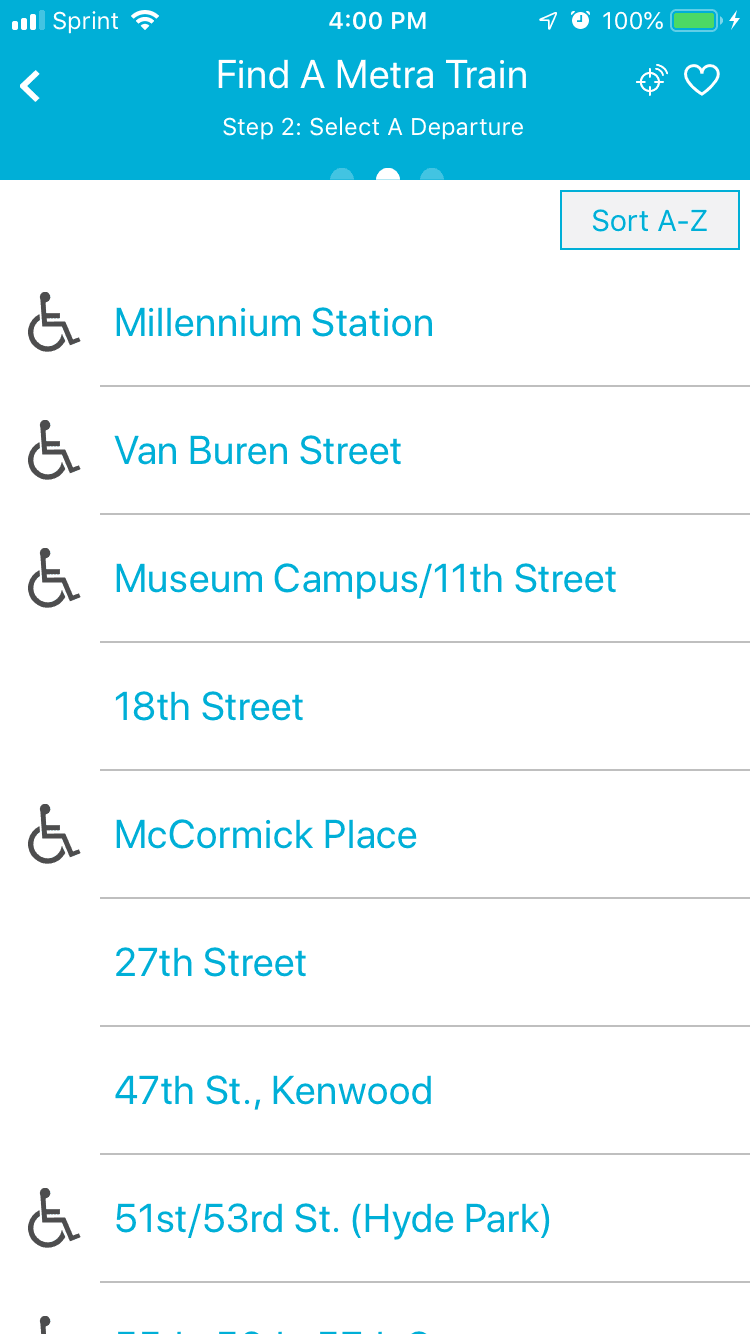Image resolution: width=750 pixels, height=1334 pixels.
Task: Select 47th St., Kenwood station
Action: (274, 1091)
